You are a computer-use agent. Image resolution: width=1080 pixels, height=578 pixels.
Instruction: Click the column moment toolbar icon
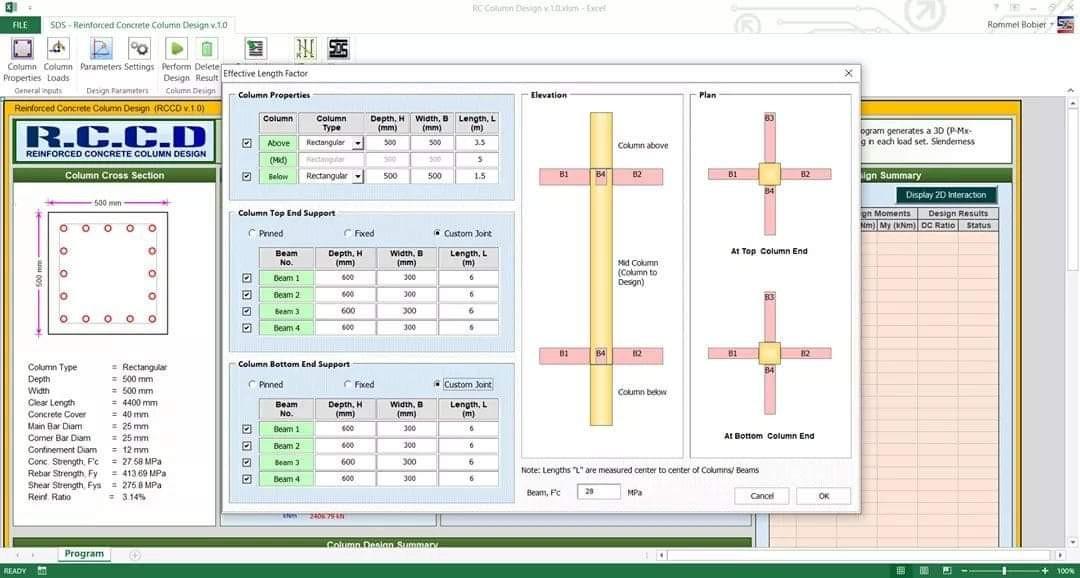point(304,47)
